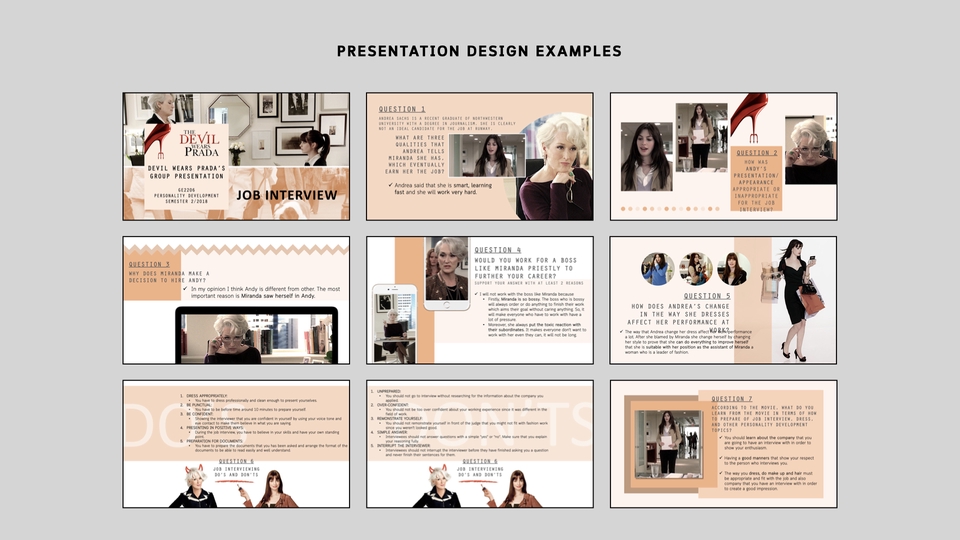Screen dimensions: 960x540
Task: Select the Question 1 slide thumbnail
Action: 480,156
